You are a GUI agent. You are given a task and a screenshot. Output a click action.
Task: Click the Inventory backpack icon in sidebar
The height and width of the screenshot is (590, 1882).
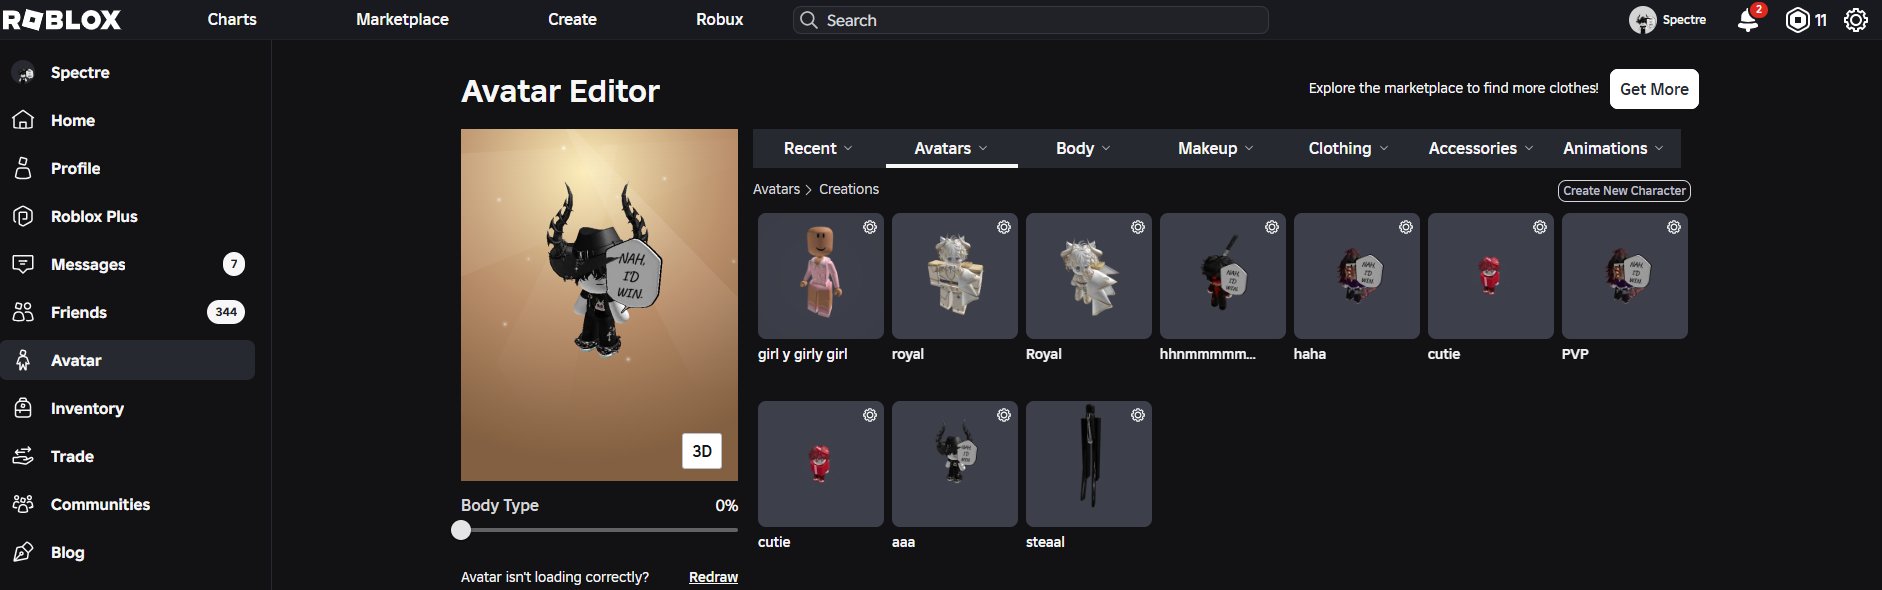[23, 408]
